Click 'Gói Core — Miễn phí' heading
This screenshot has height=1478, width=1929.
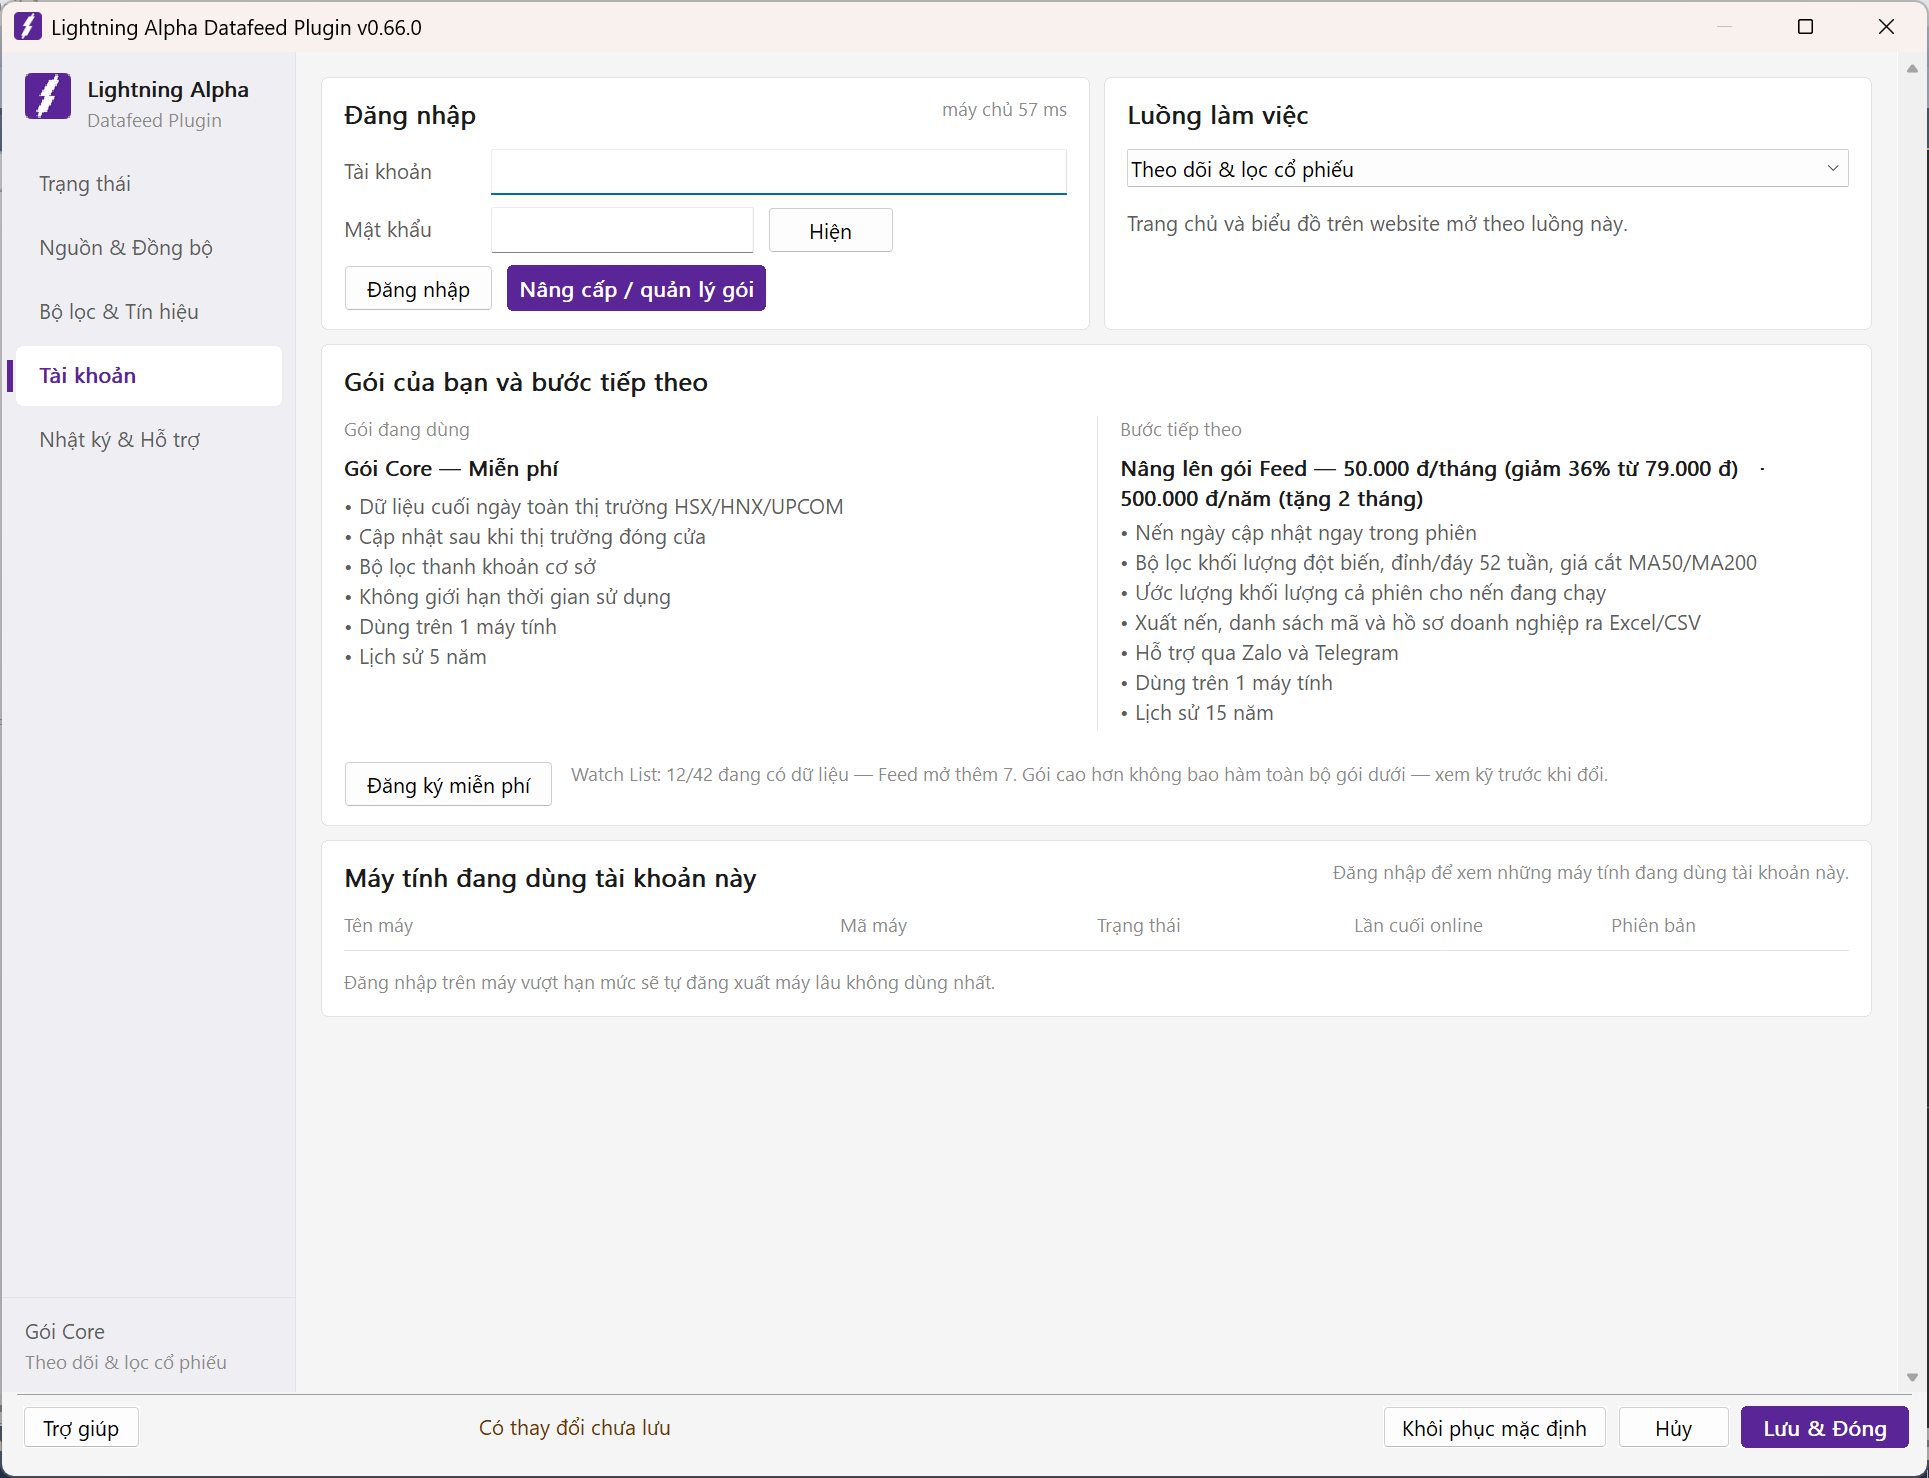(x=451, y=468)
